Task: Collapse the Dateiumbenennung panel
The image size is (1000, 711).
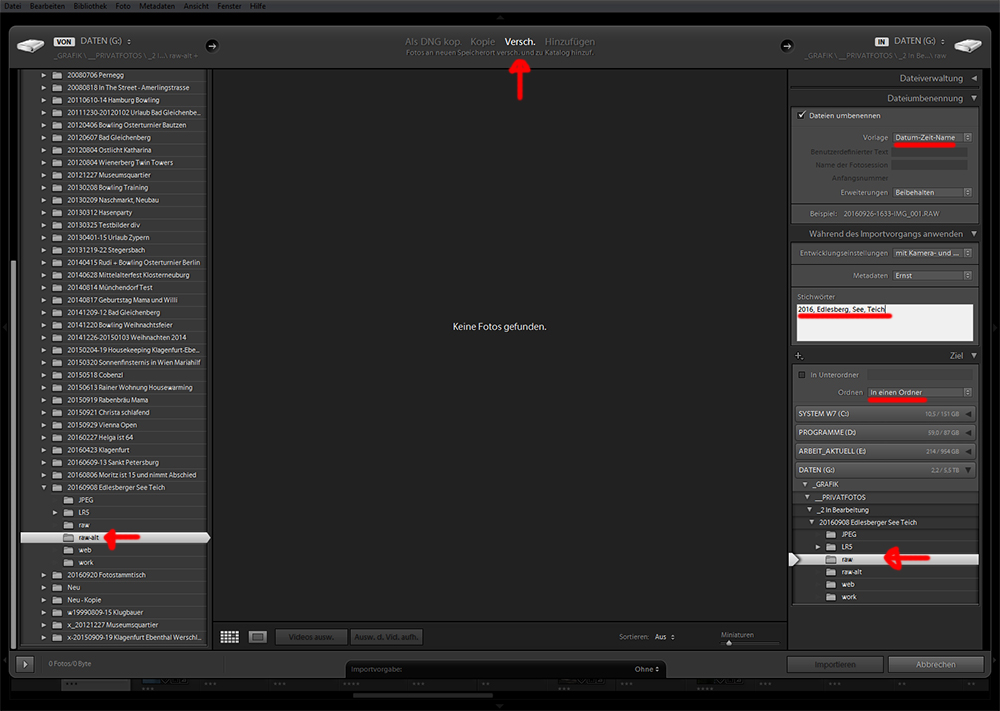Action: coord(974,98)
